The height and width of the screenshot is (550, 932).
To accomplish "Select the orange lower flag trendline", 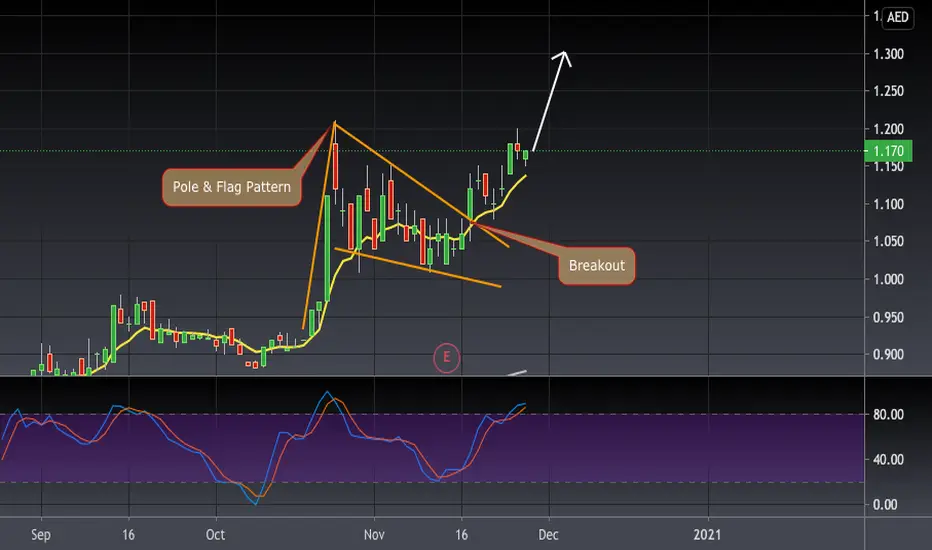I will 417,268.
